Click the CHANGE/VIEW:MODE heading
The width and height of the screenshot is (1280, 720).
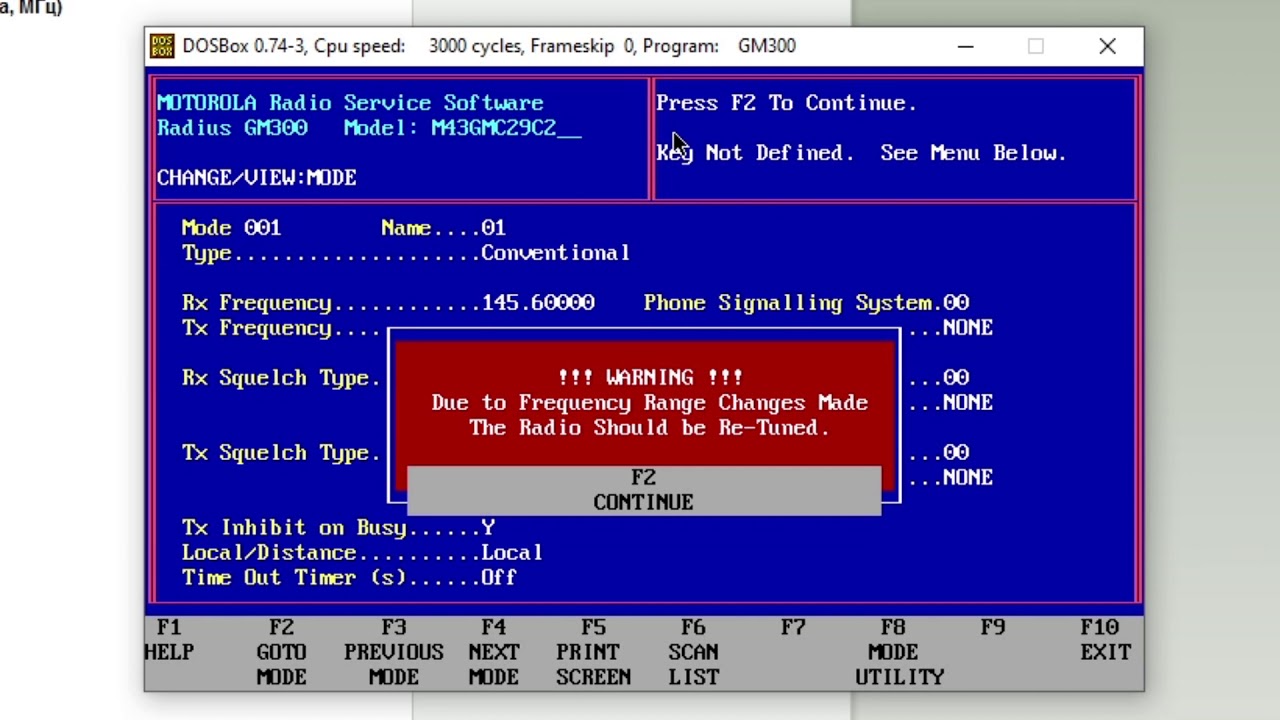(x=257, y=178)
